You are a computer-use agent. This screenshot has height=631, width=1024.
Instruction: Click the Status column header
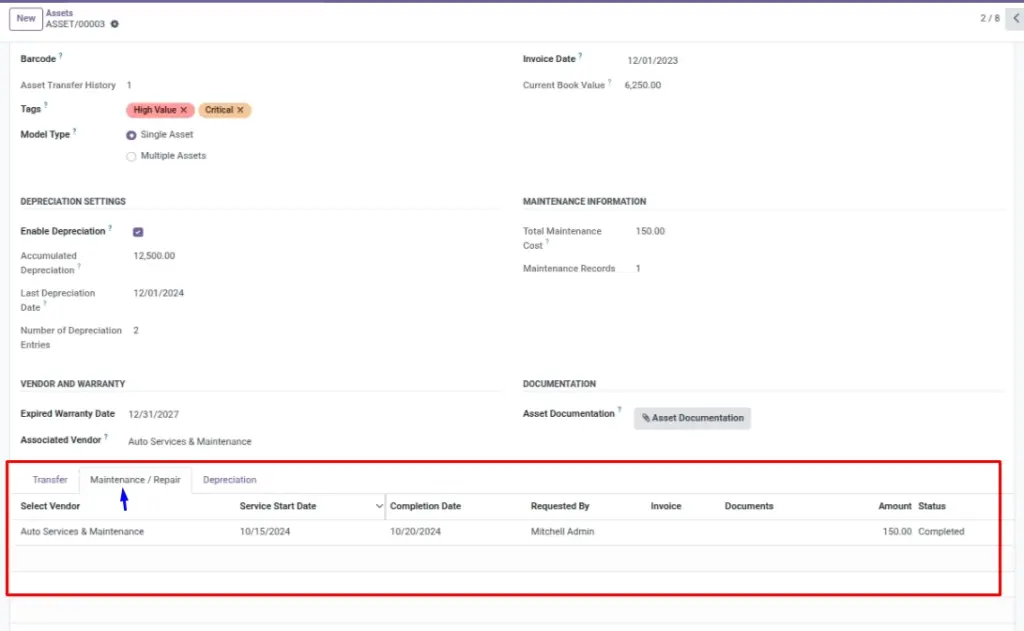pyautogui.click(x=931, y=506)
